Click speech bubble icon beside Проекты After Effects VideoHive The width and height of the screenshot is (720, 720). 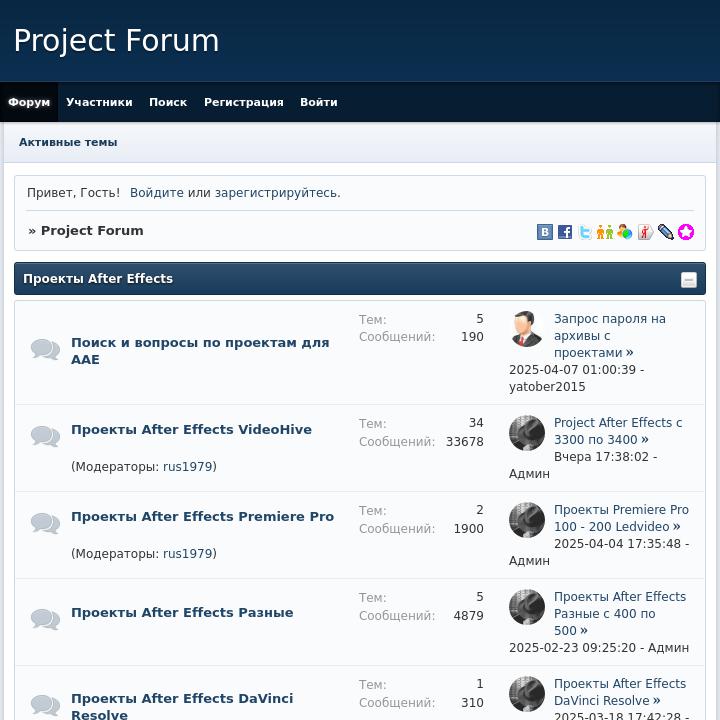coord(45,436)
